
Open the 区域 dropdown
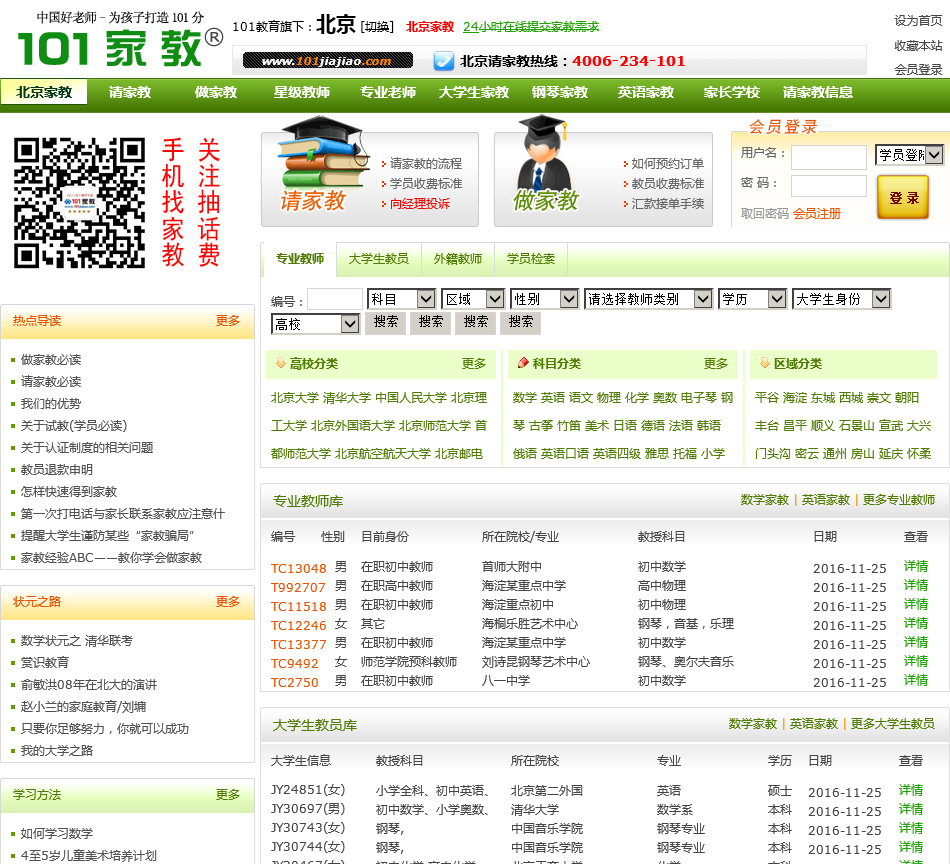(x=473, y=299)
